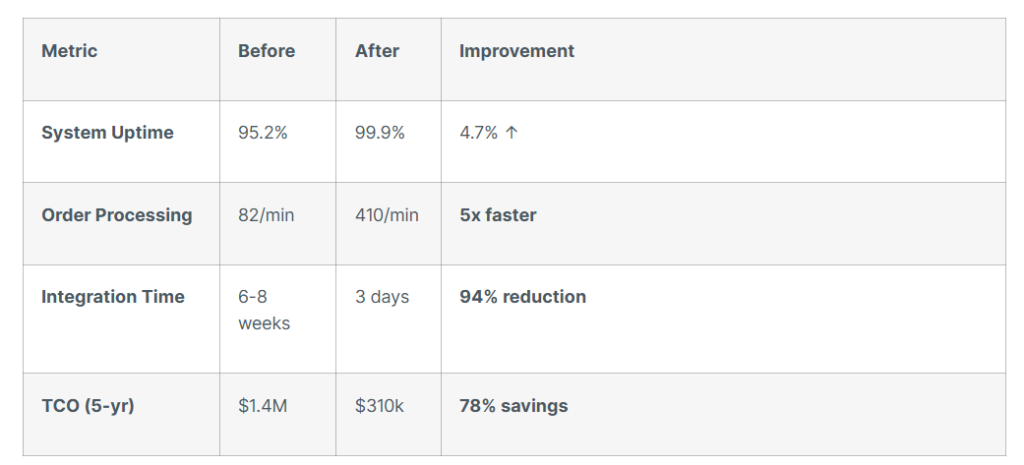Click the upward arrow beside 4.7%
The image size is (1024, 465).
click(x=512, y=133)
